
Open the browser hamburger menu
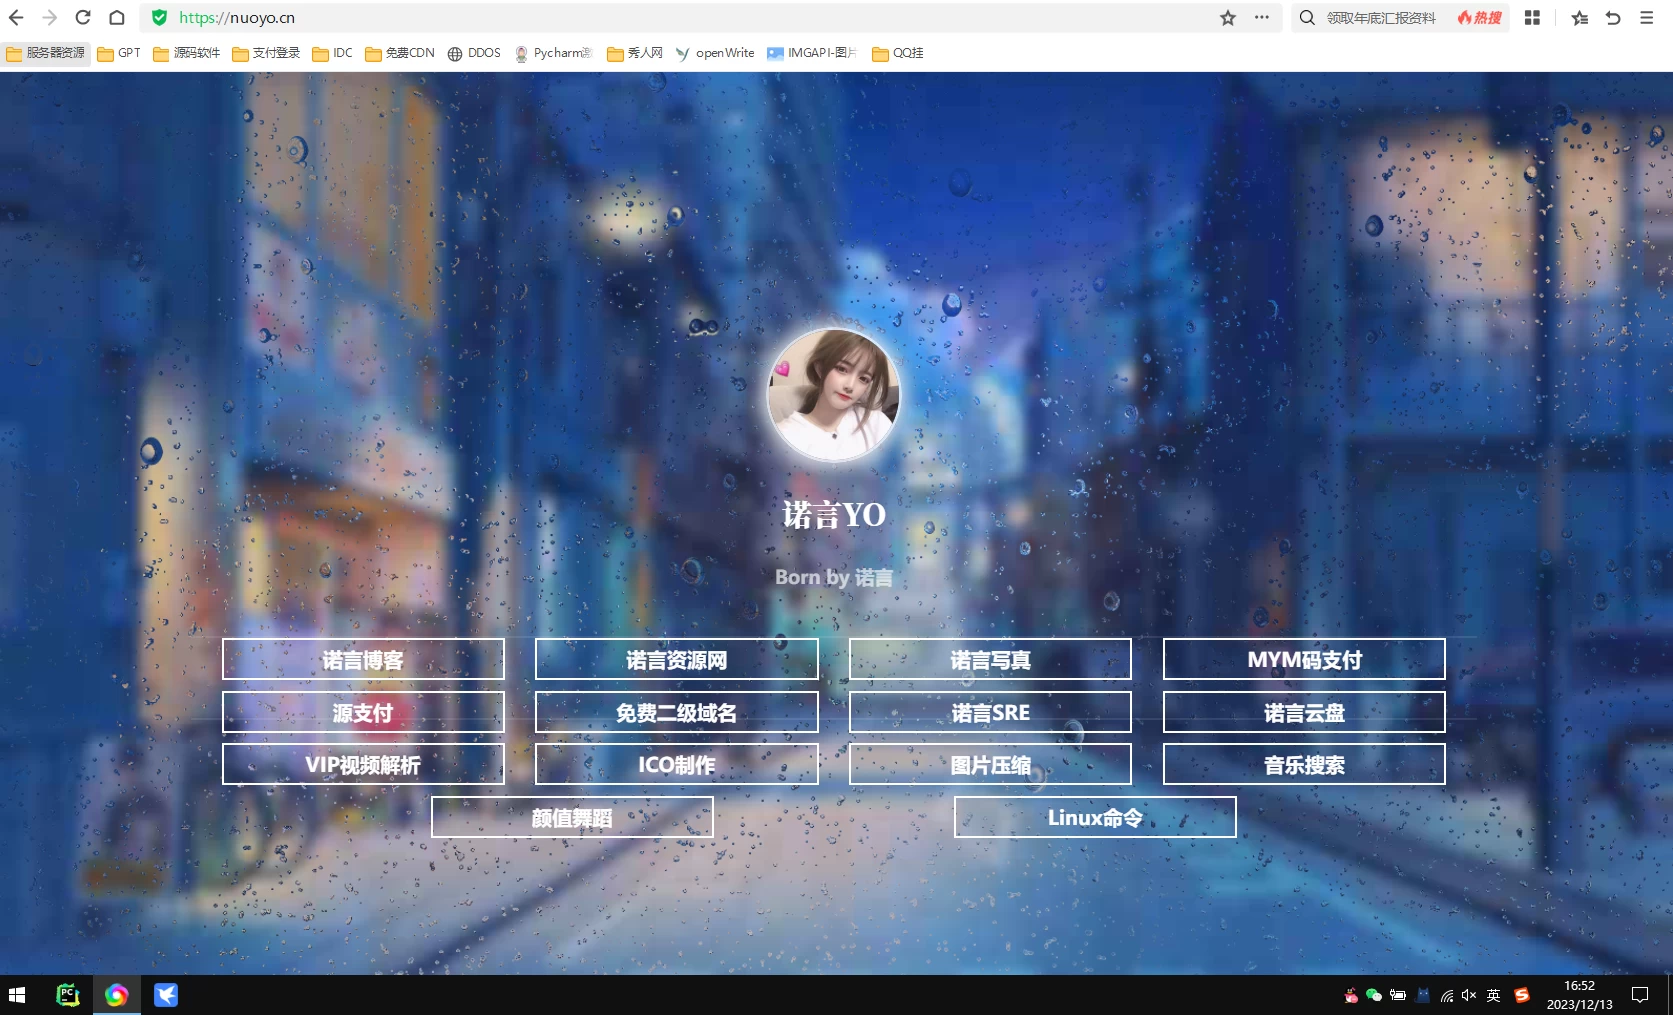click(1645, 17)
